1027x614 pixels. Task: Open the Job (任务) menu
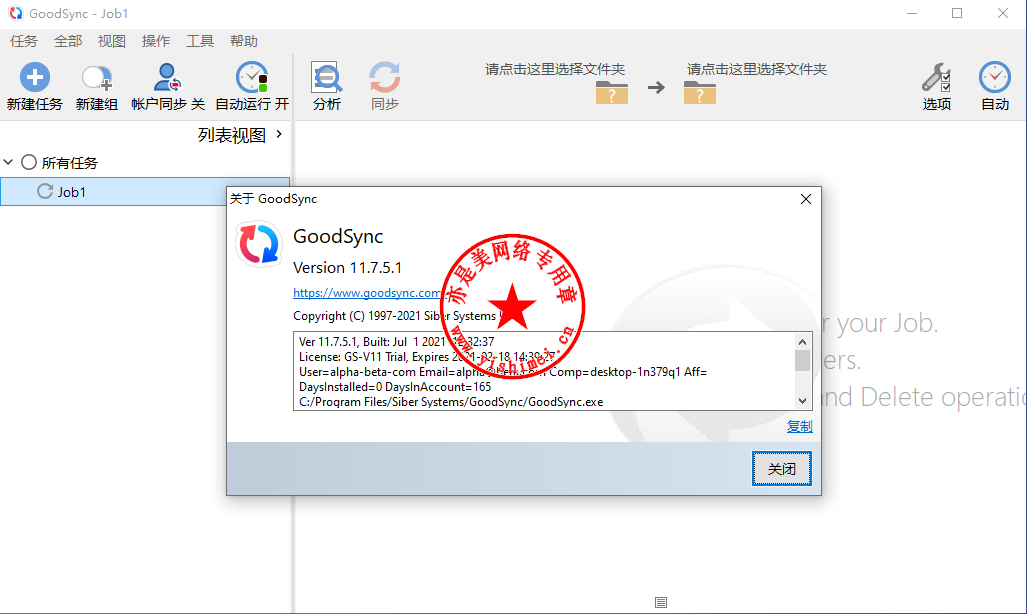tap(24, 41)
